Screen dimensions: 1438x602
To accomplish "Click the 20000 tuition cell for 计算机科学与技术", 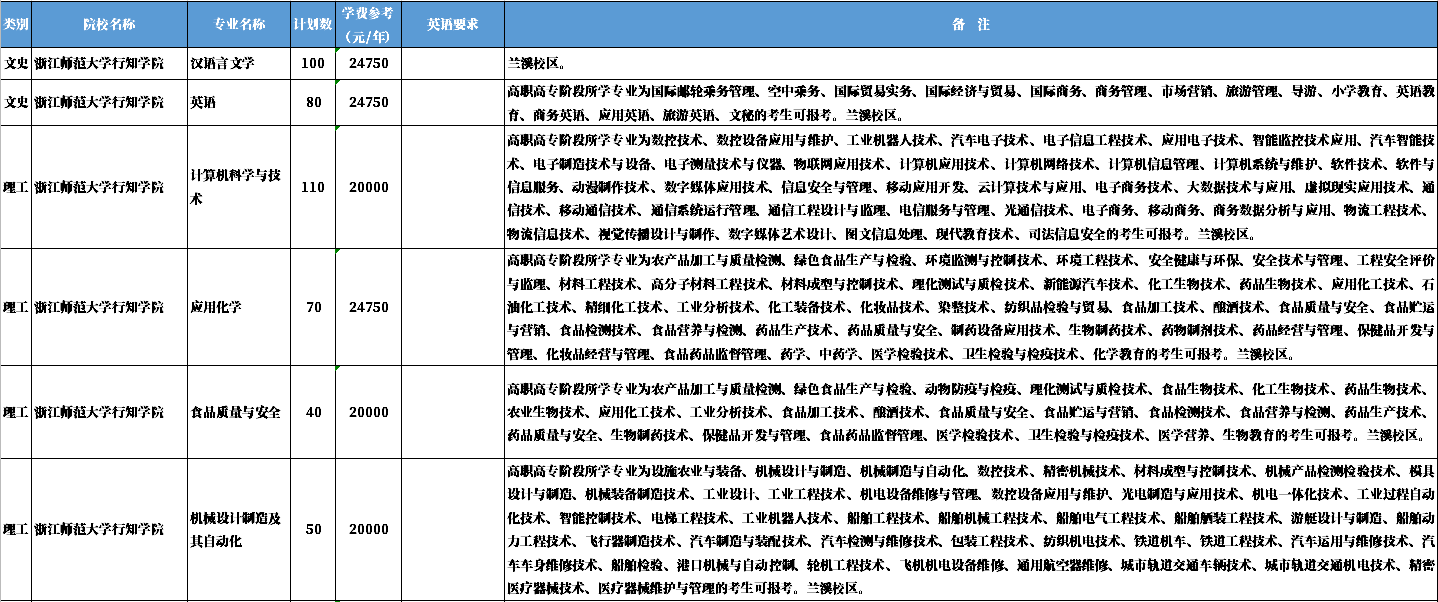I will 369,186.
